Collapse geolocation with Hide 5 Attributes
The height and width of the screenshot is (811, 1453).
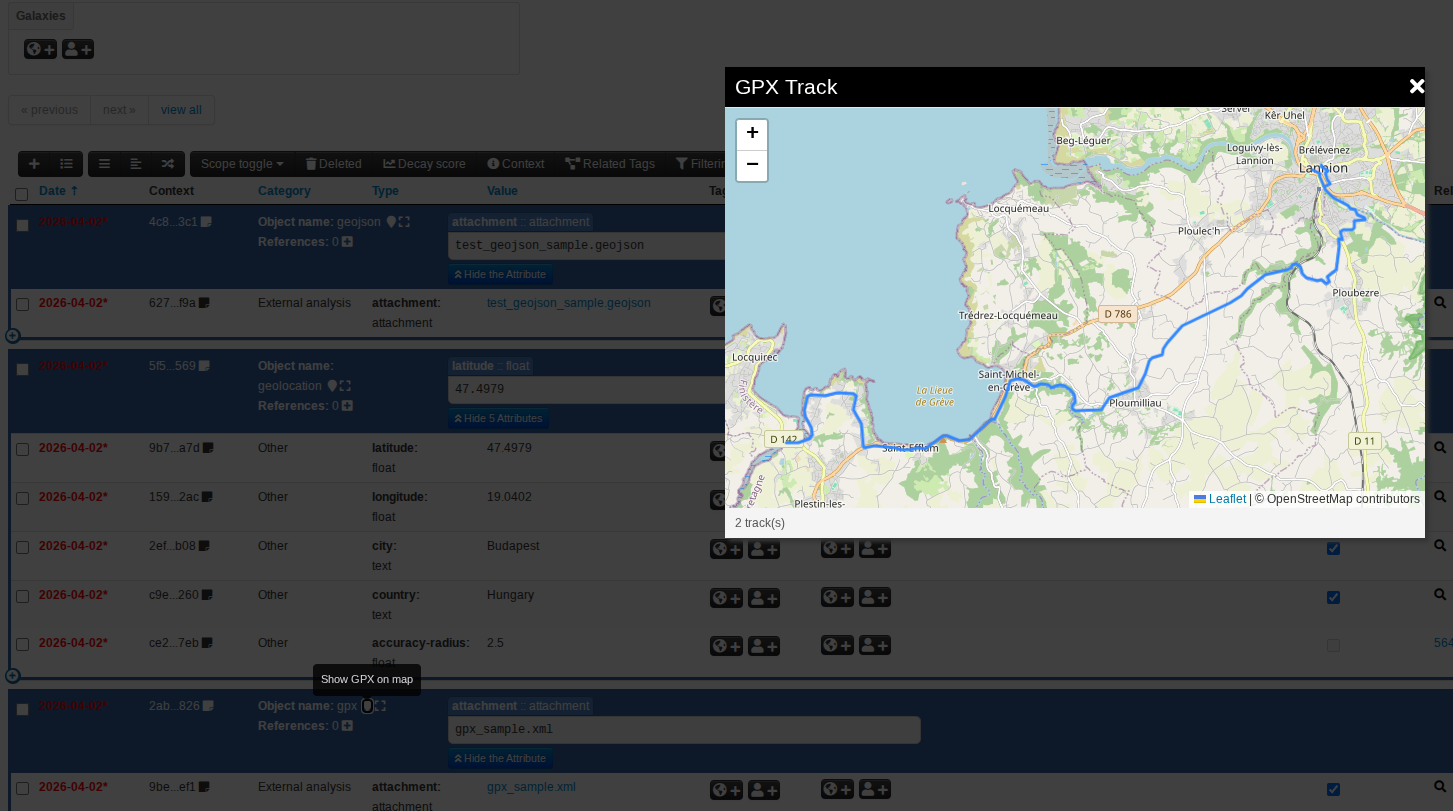[498, 419]
